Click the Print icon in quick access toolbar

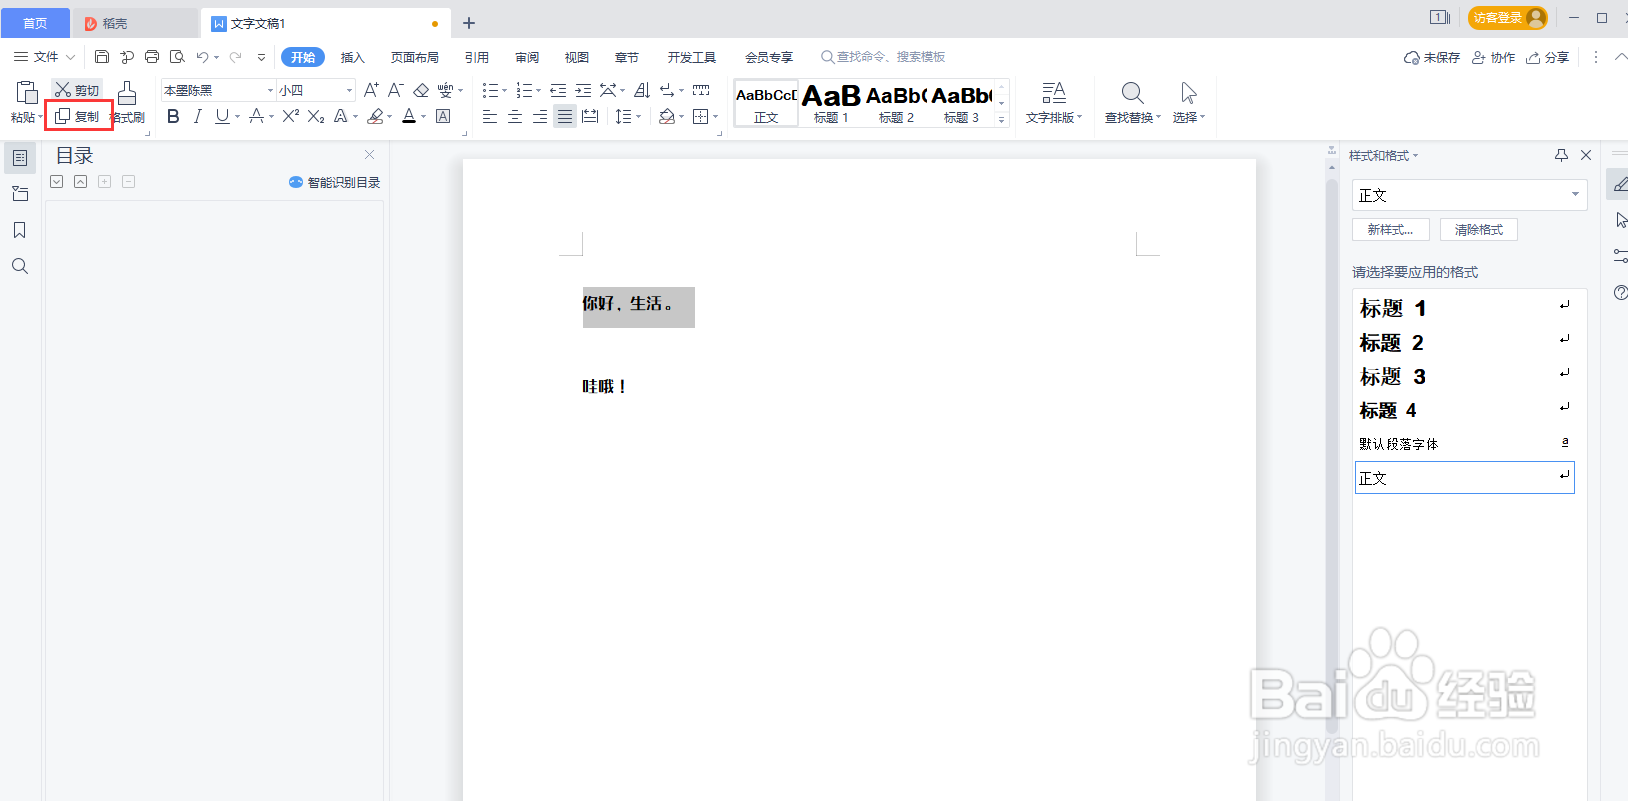click(x=152, y=57)
